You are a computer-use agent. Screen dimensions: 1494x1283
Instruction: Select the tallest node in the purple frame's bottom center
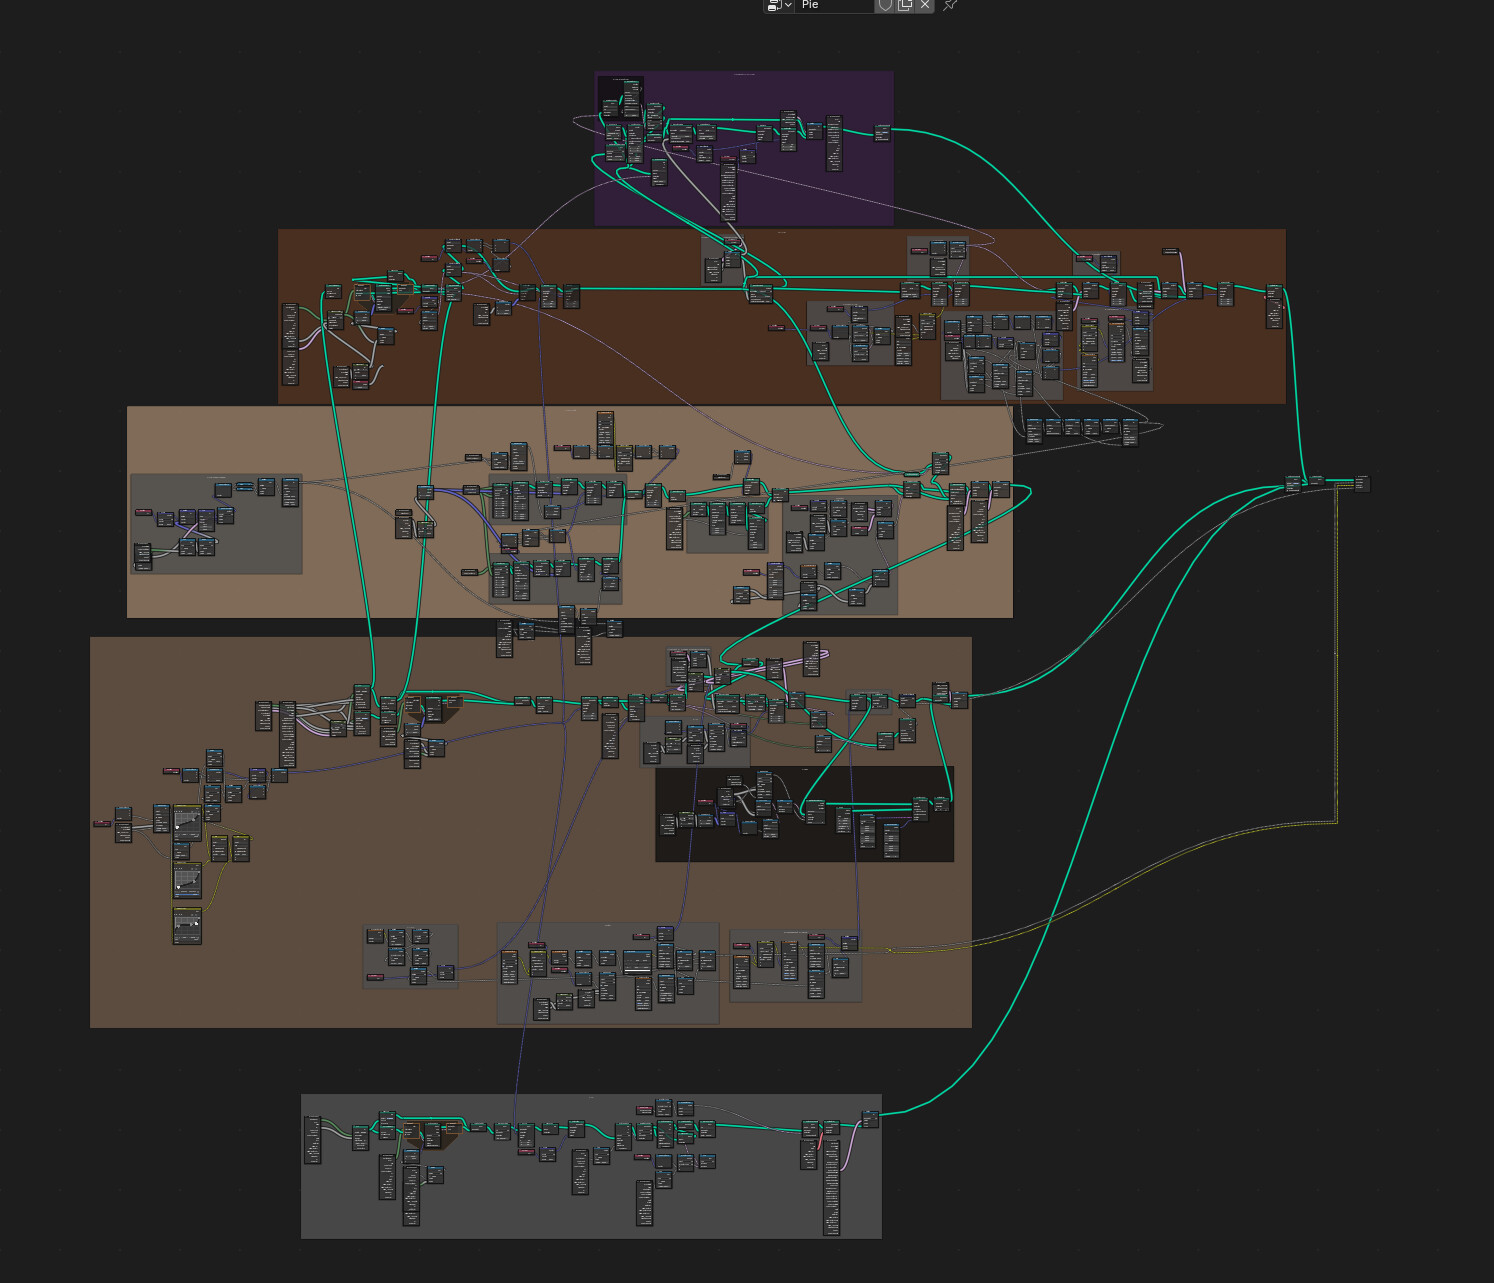click(x=728, y=188)
